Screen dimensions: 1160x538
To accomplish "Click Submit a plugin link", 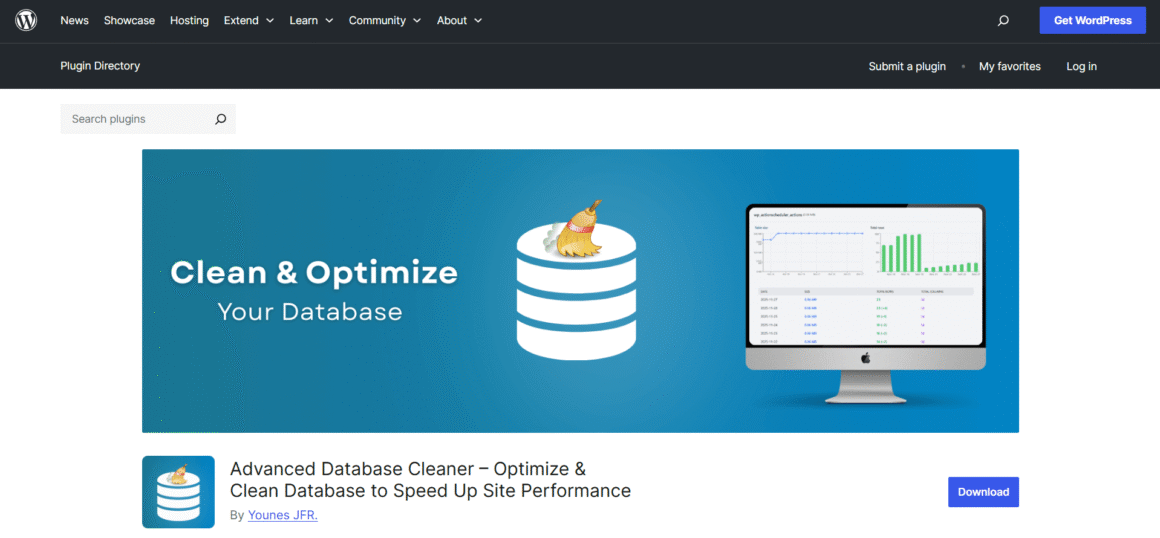I will 907,67.
